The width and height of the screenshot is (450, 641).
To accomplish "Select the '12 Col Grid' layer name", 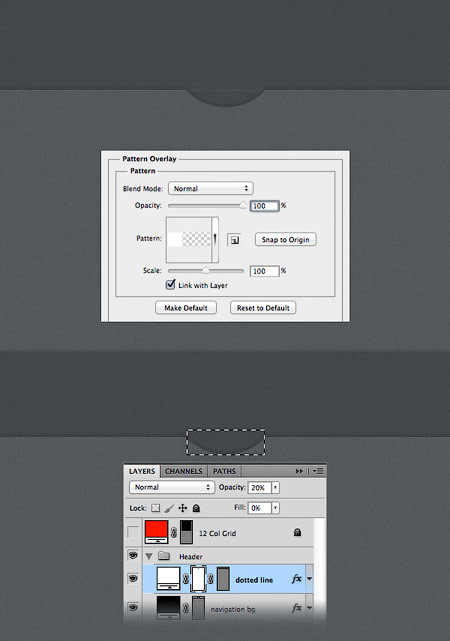I will (217, 533).
